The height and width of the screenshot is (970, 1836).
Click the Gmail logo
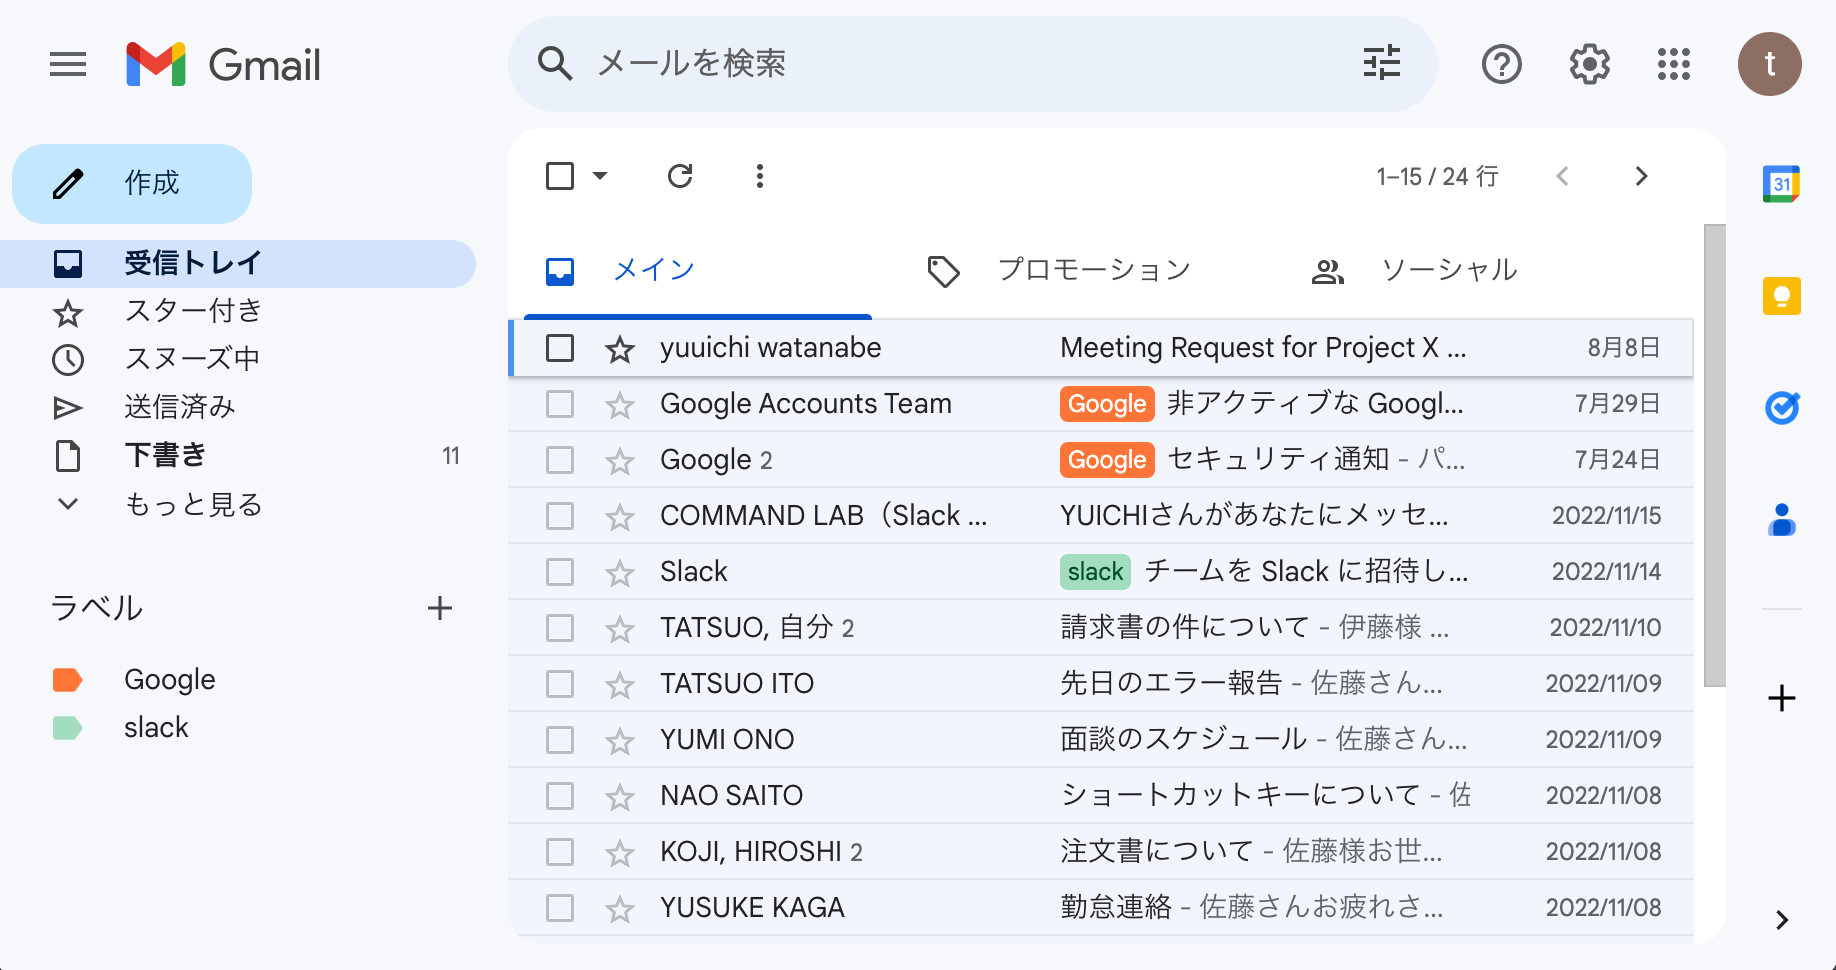[223, 65]
